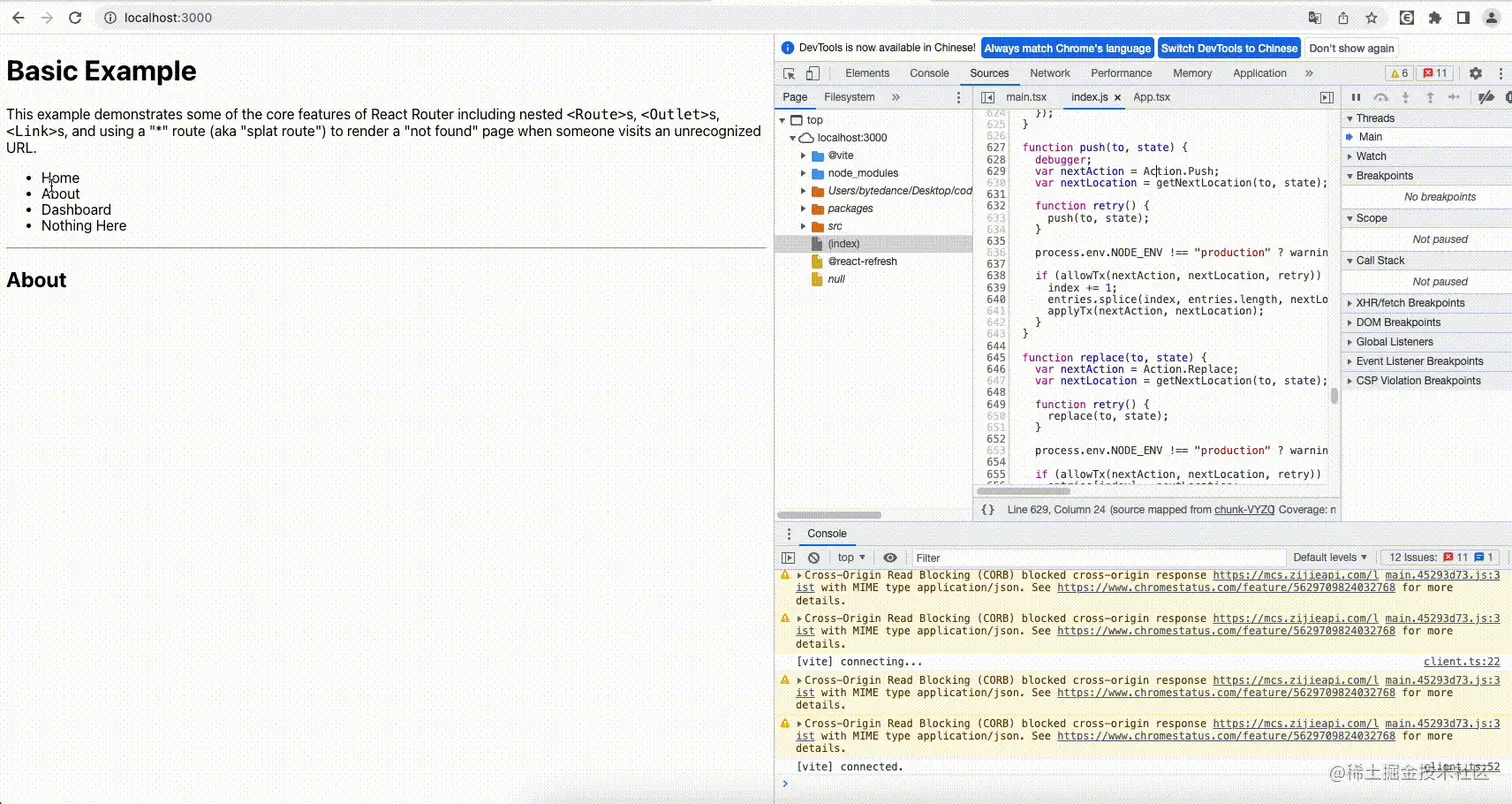The image size is (1512, 804).
Task: Pause script execution
Action: pyautogui.click(x=1356, y=97)
